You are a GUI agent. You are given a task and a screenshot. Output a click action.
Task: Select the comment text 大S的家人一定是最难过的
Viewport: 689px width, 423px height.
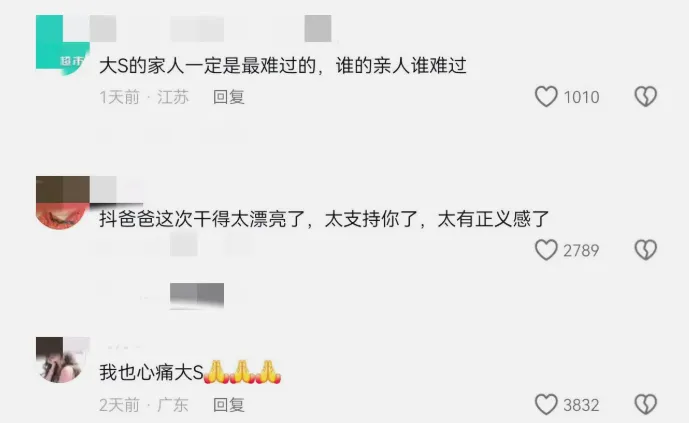(207, 65)
